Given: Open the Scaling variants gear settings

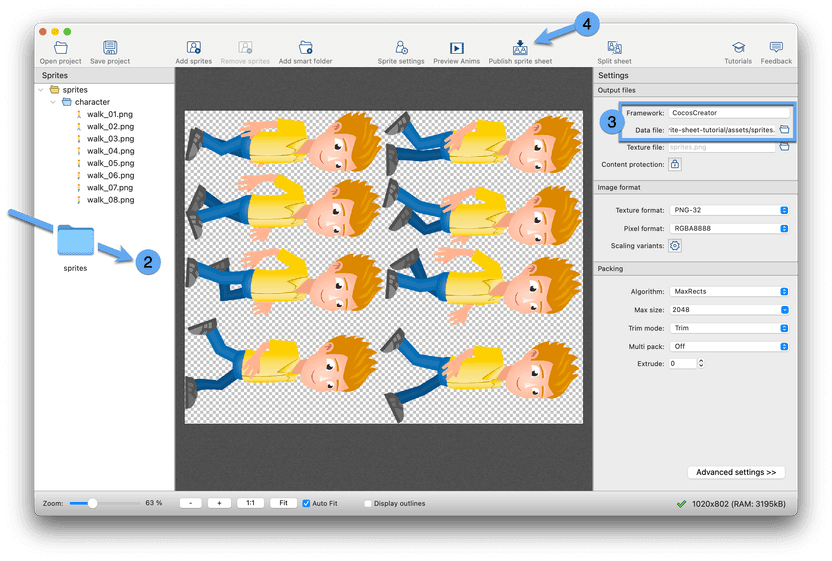Looking at the screenshot, I should tap(675, 246).
